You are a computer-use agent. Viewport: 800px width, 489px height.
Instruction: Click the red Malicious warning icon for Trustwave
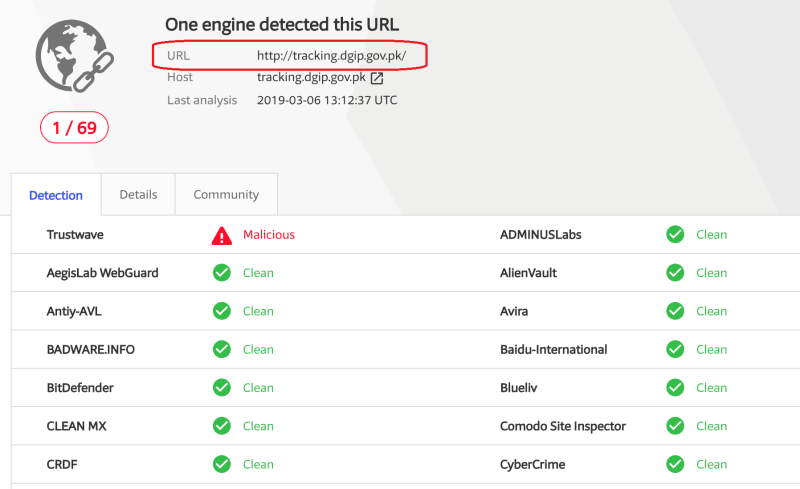[x=222, y=235]
